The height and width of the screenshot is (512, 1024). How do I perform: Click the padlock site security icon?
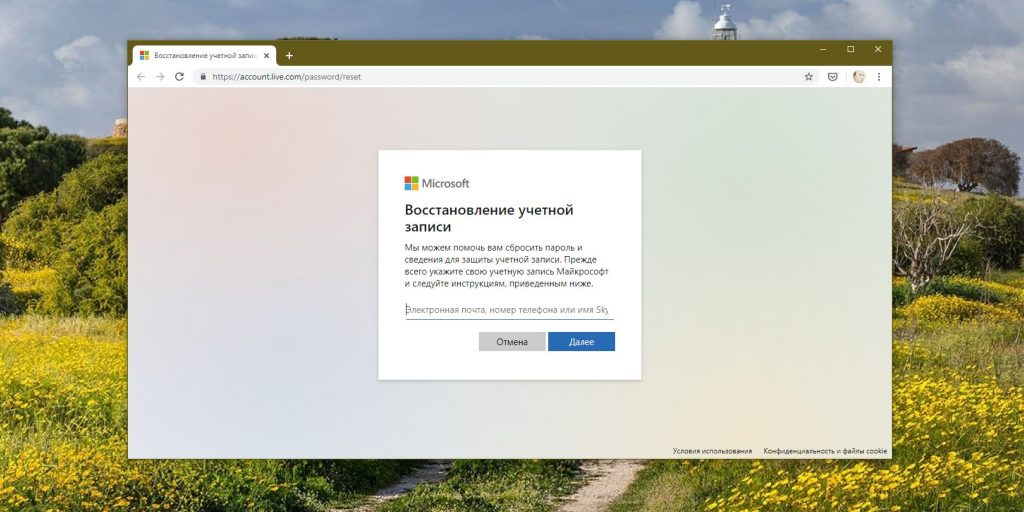[x=203, y=76]
